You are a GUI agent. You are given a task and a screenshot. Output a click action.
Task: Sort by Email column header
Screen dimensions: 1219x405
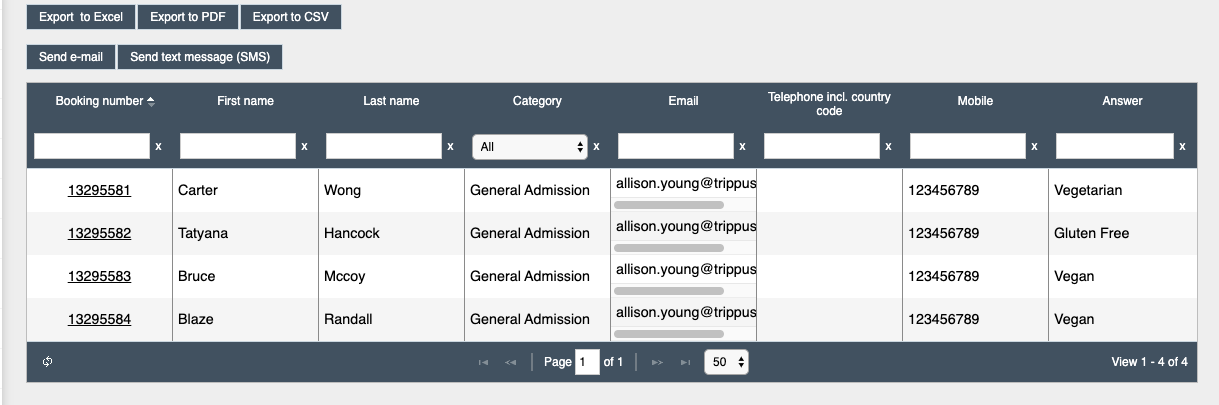click(683, 101)
